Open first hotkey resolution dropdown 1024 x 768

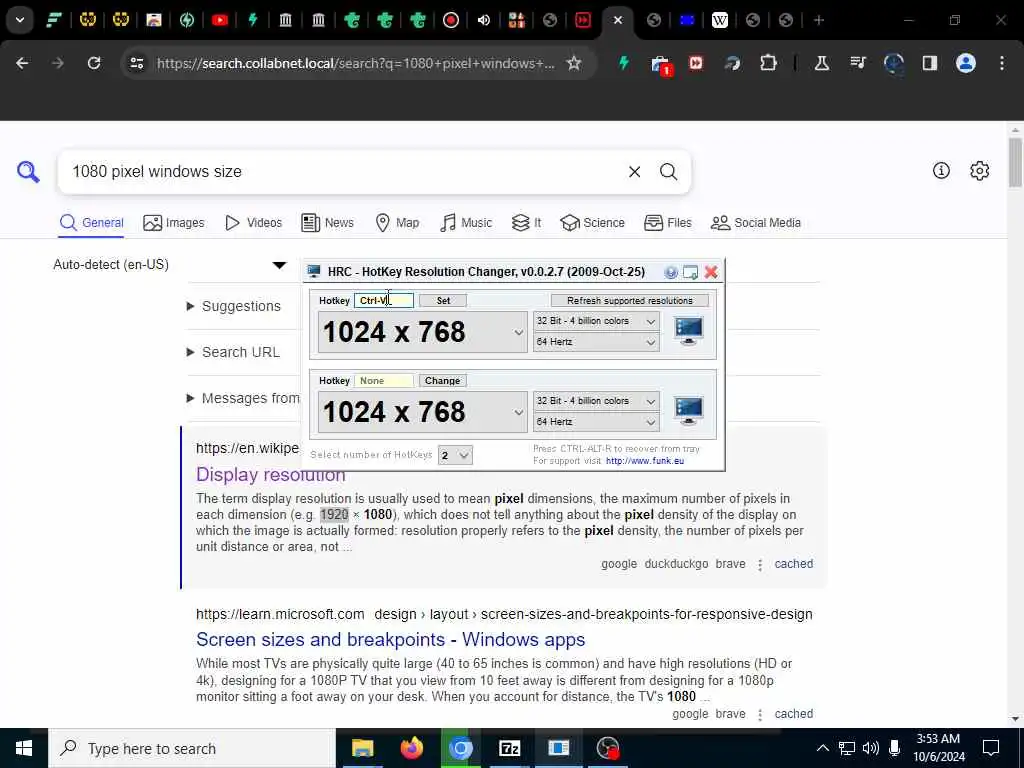click(x=422, y=332)
